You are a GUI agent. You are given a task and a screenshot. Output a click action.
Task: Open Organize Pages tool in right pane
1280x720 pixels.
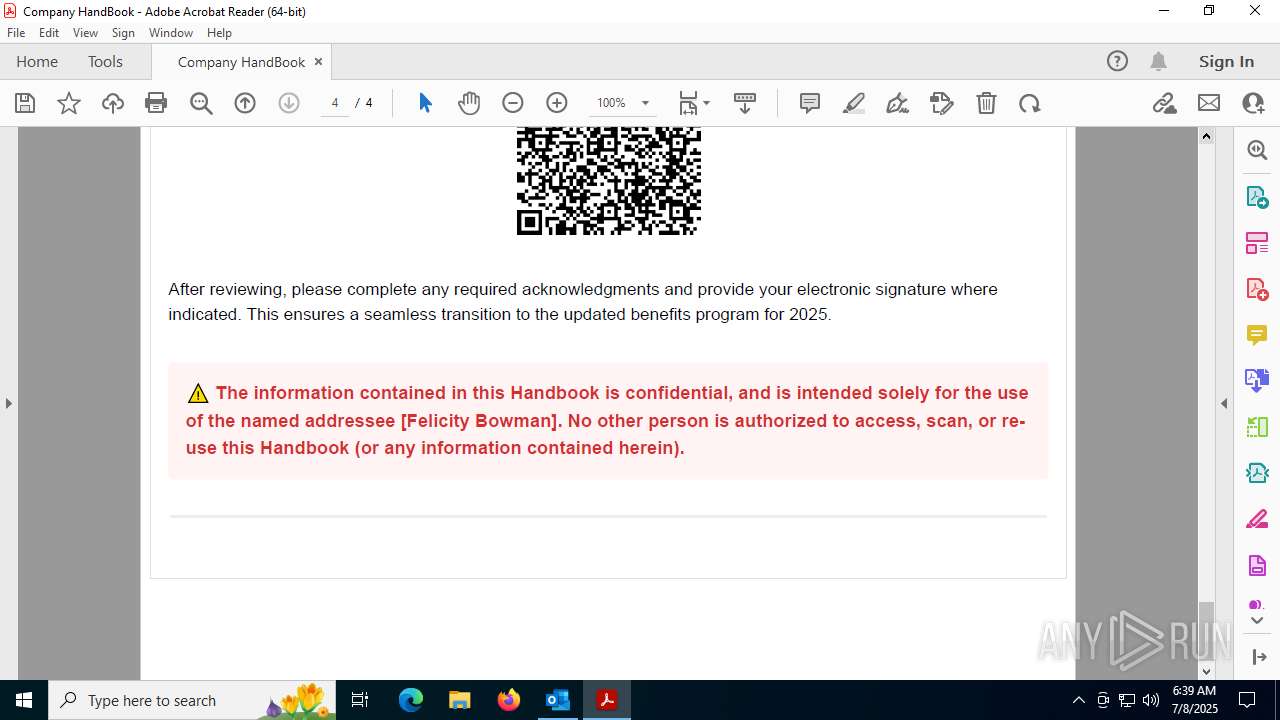(1257, 242)
